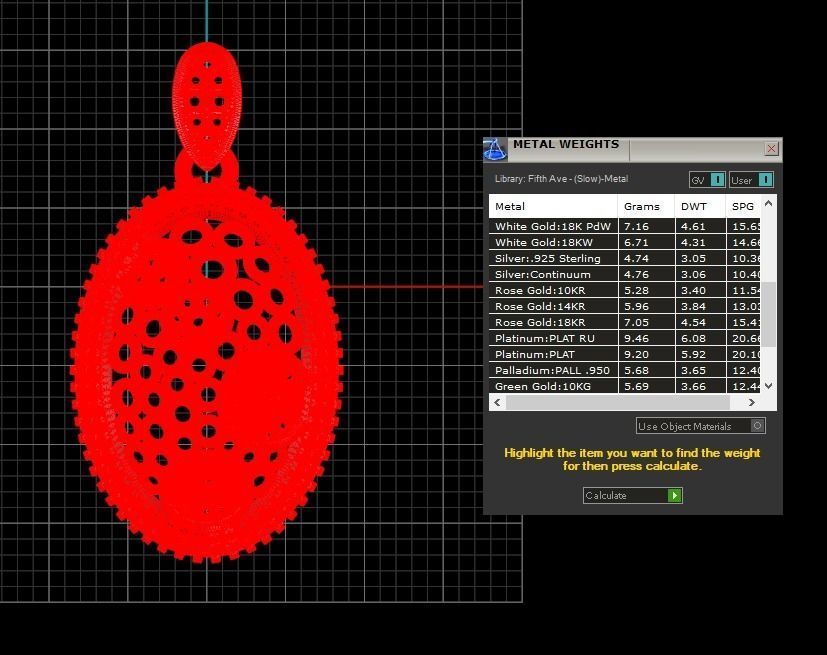Screen dimensions: 827x655
Task: Click the horizontal scrollbar thumb
Action: [x=618, y=402]
